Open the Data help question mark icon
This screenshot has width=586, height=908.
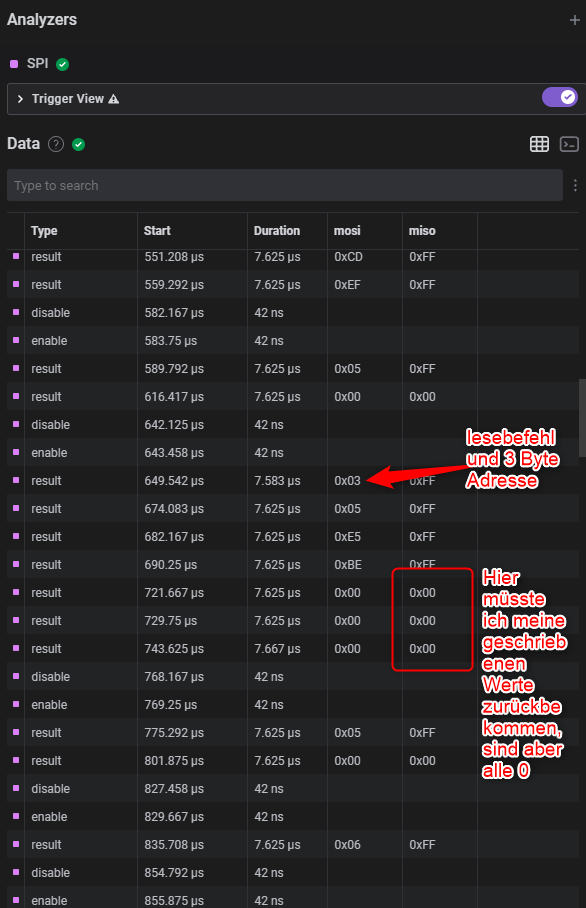tap(56, 144)
